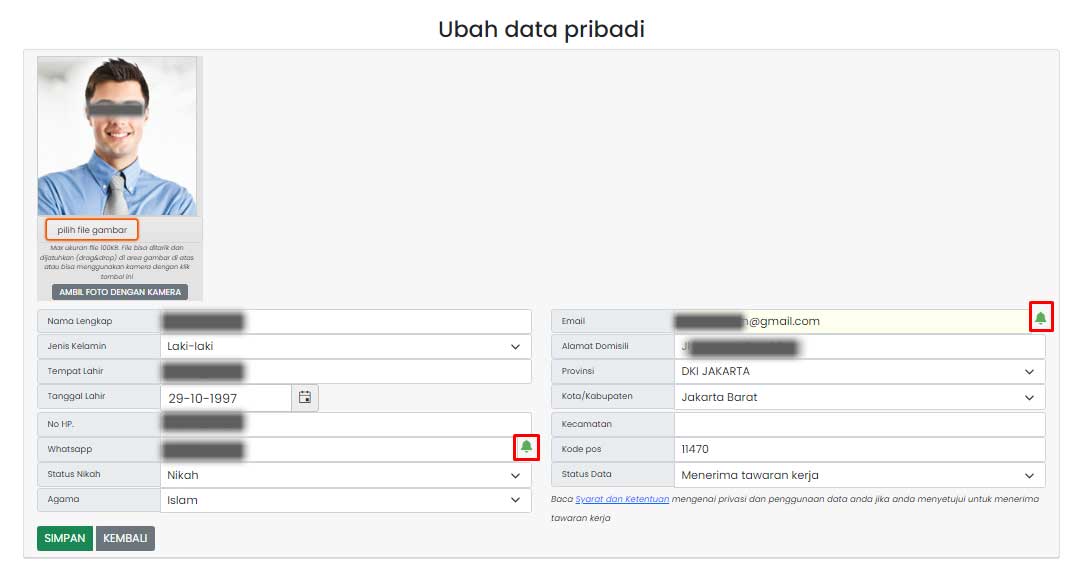Focus the Nama Lengkap input field
This screenshot has width=1082, height=574.
pos(346,321)
